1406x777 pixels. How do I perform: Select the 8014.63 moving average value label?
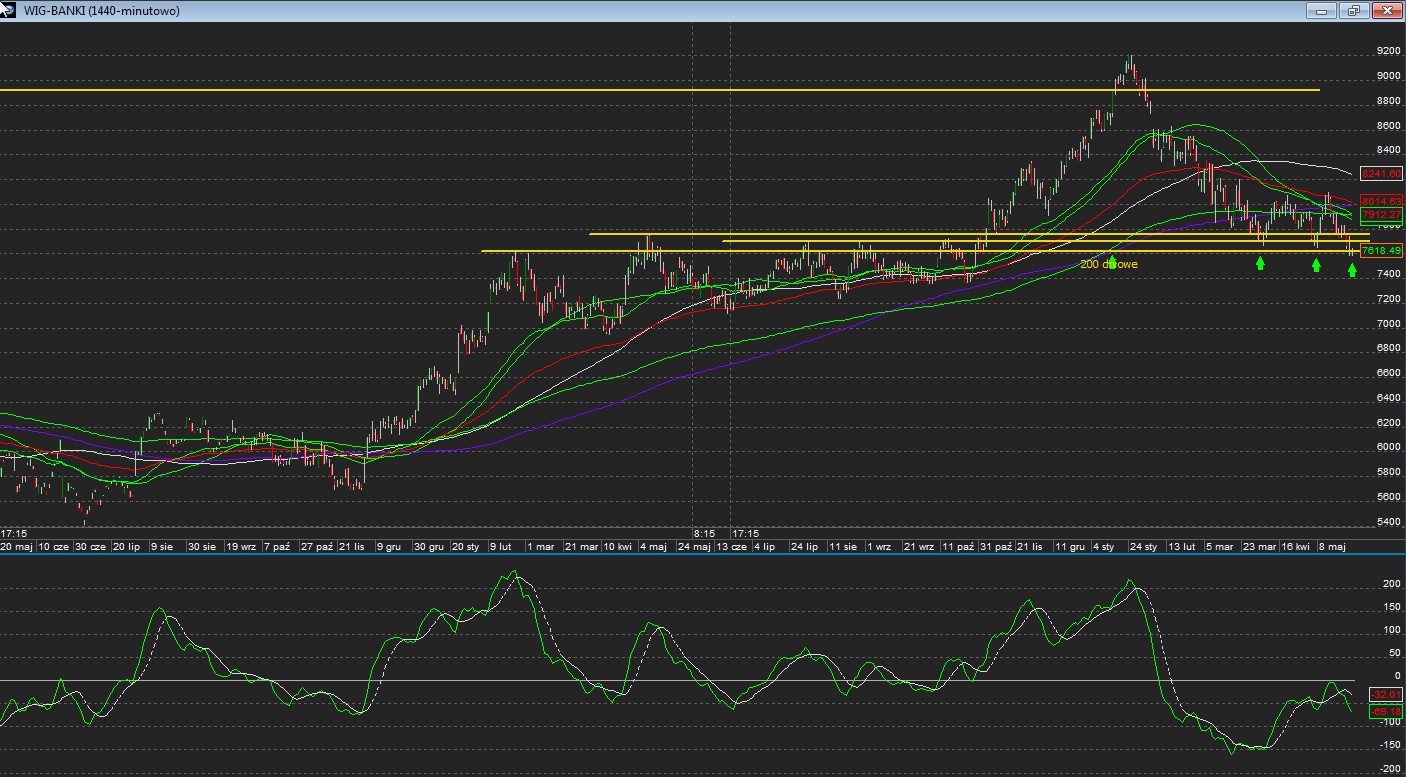coord(1381,201)
